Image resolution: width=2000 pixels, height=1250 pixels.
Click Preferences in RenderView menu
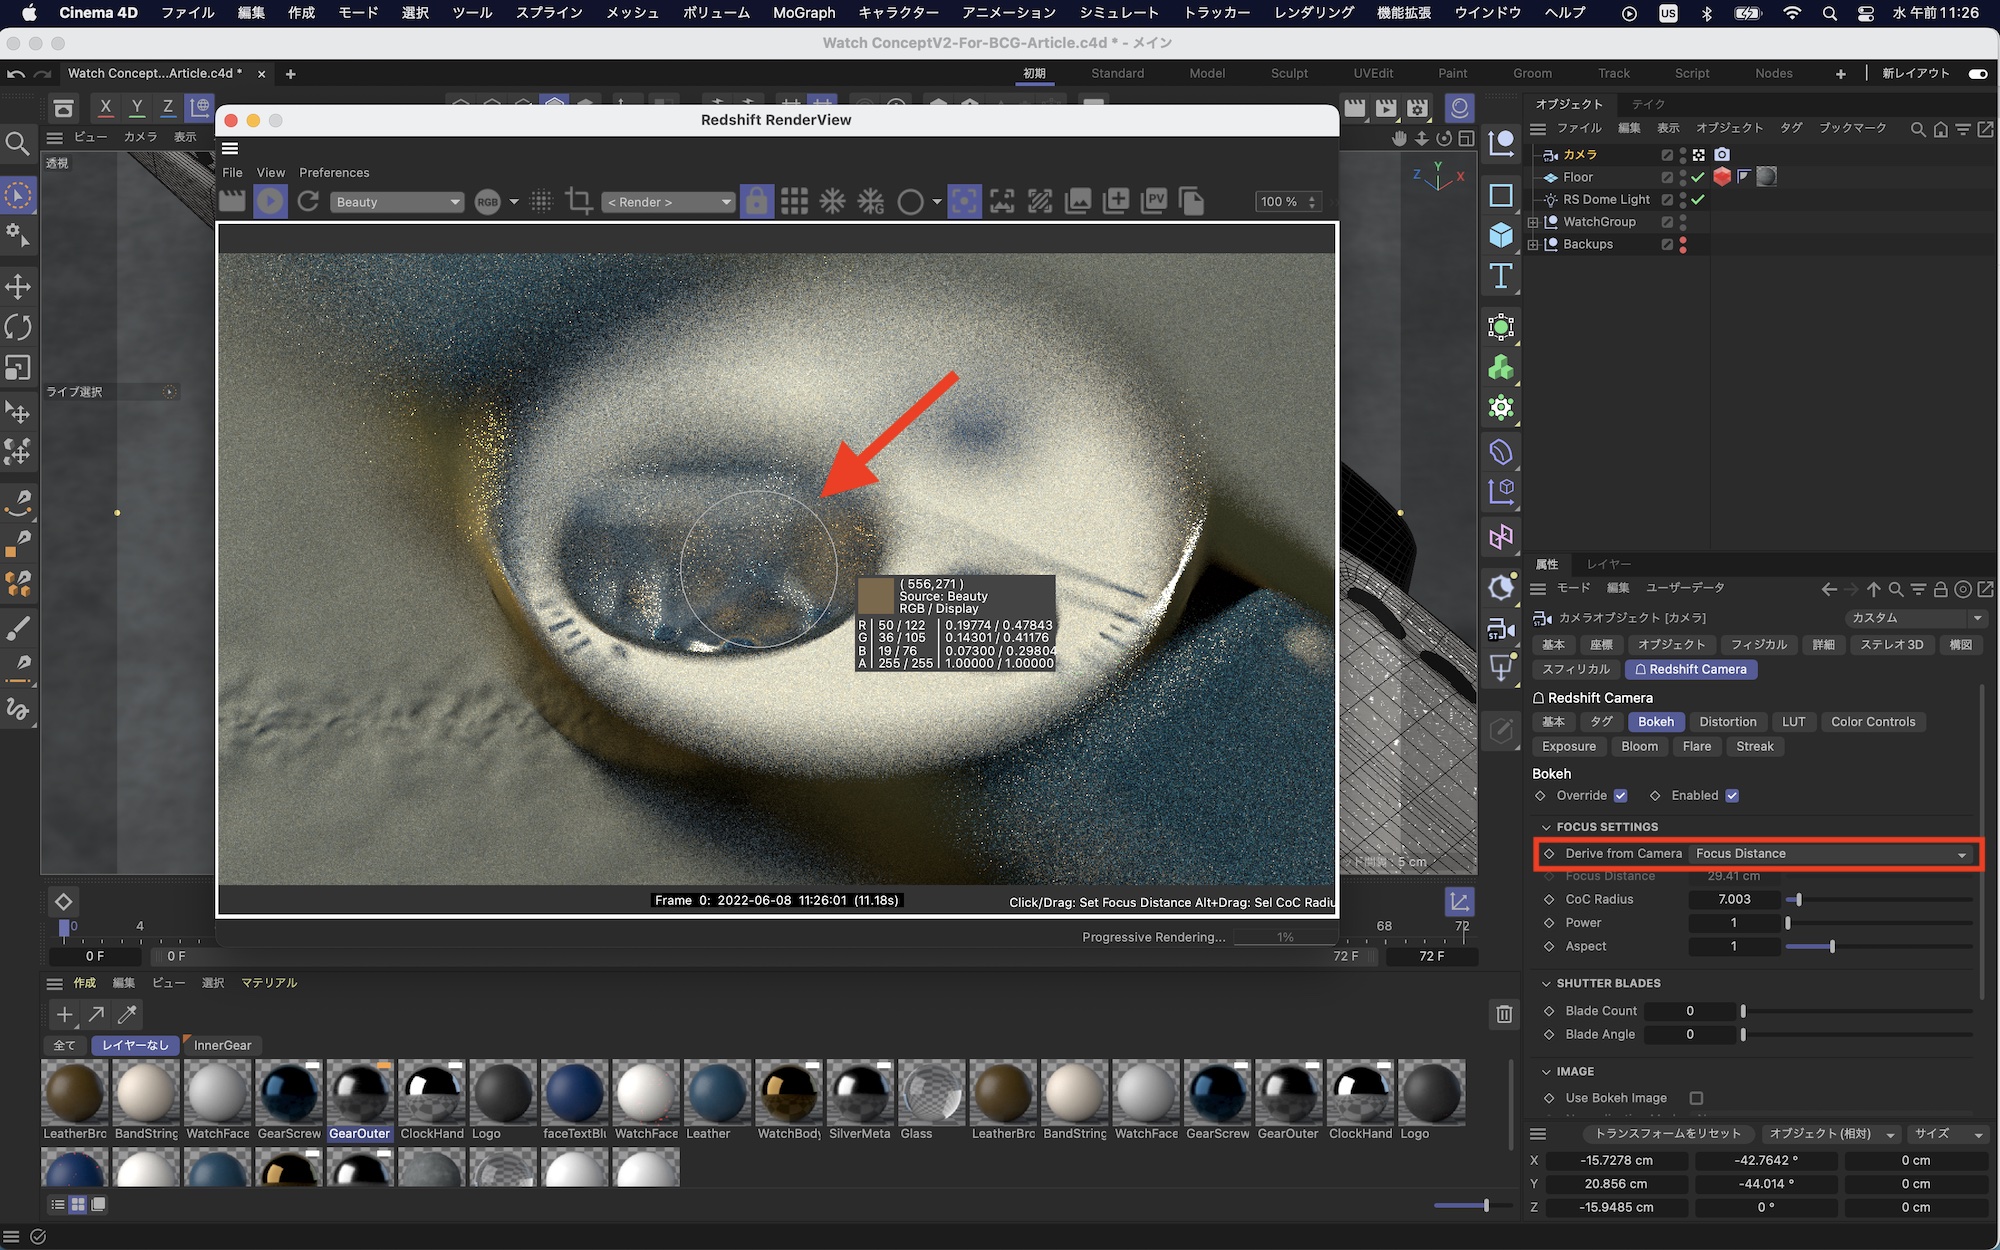tap(334, 173)
